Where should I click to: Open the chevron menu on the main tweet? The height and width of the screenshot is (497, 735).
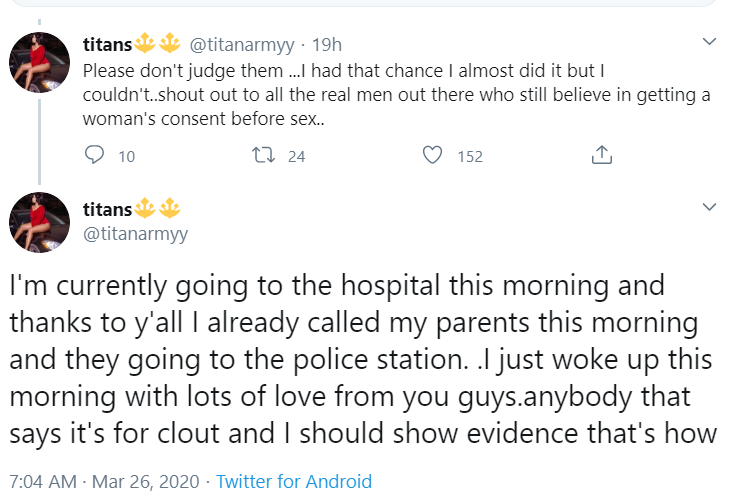click(710, 207)
